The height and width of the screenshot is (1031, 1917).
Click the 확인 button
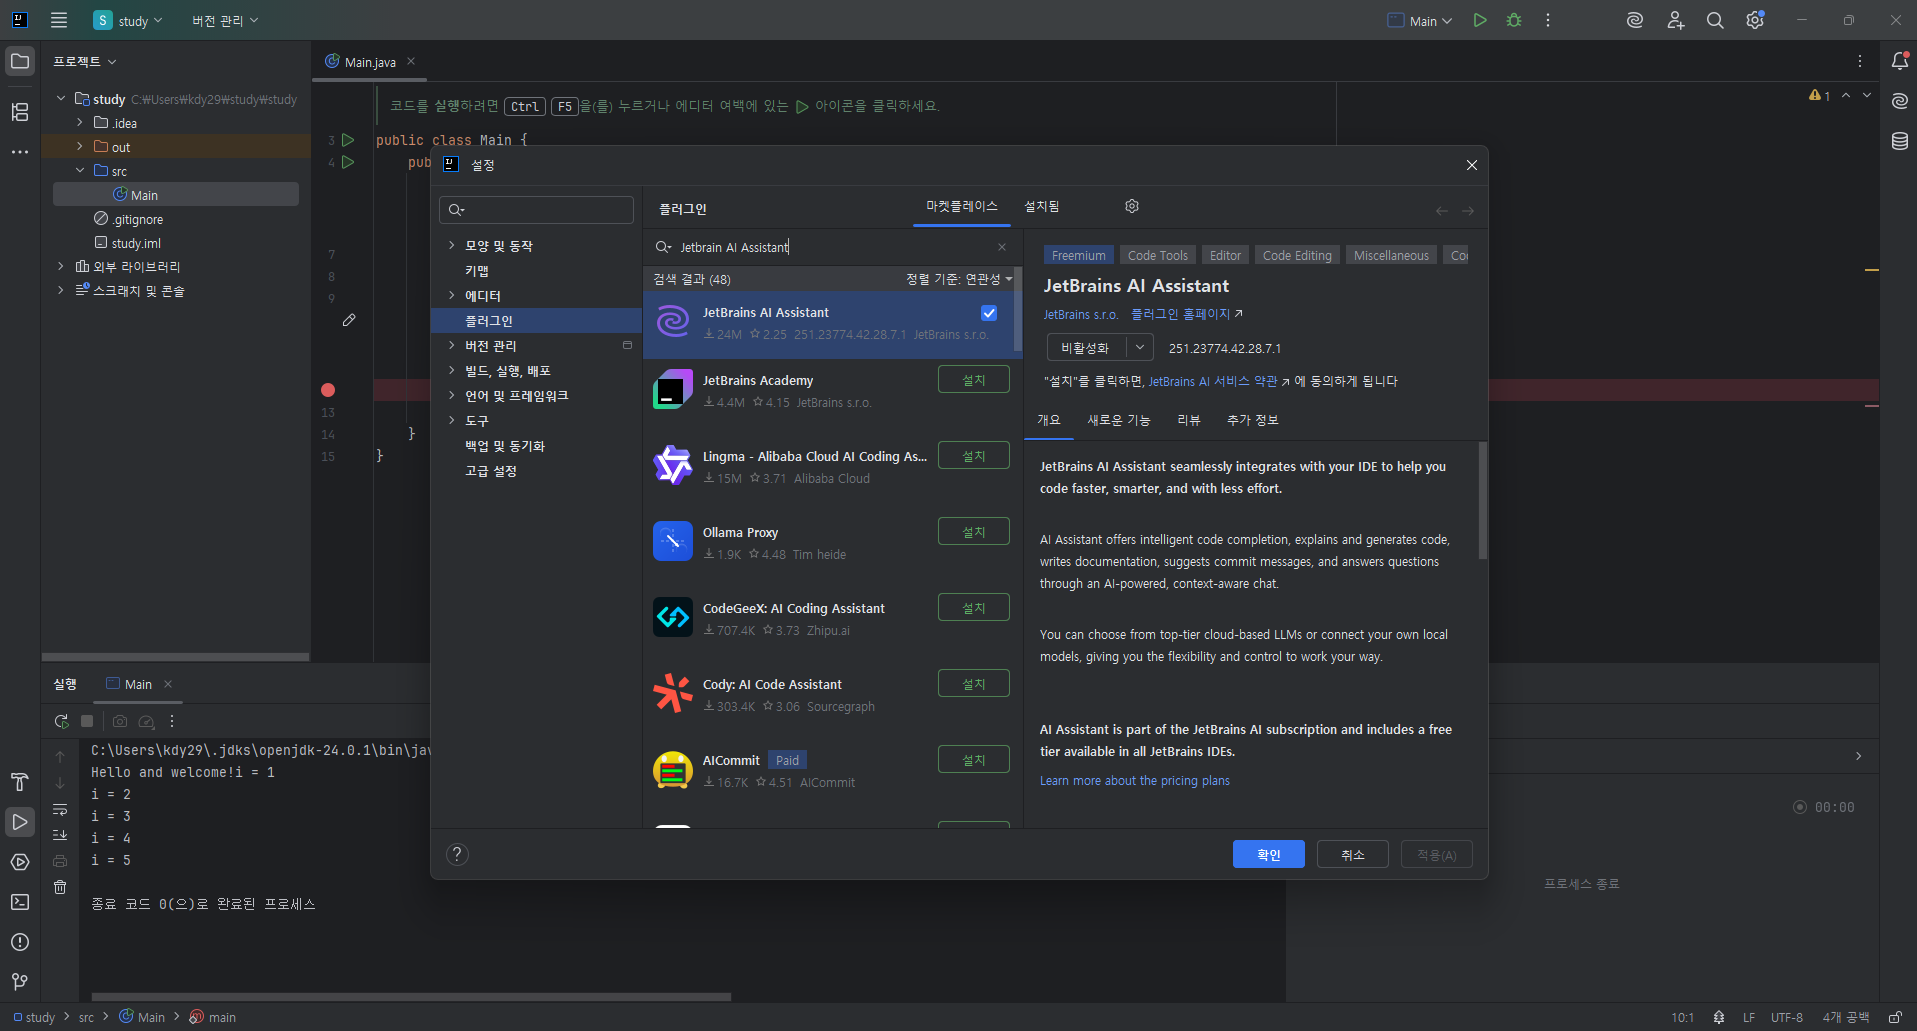point(1269,854)
